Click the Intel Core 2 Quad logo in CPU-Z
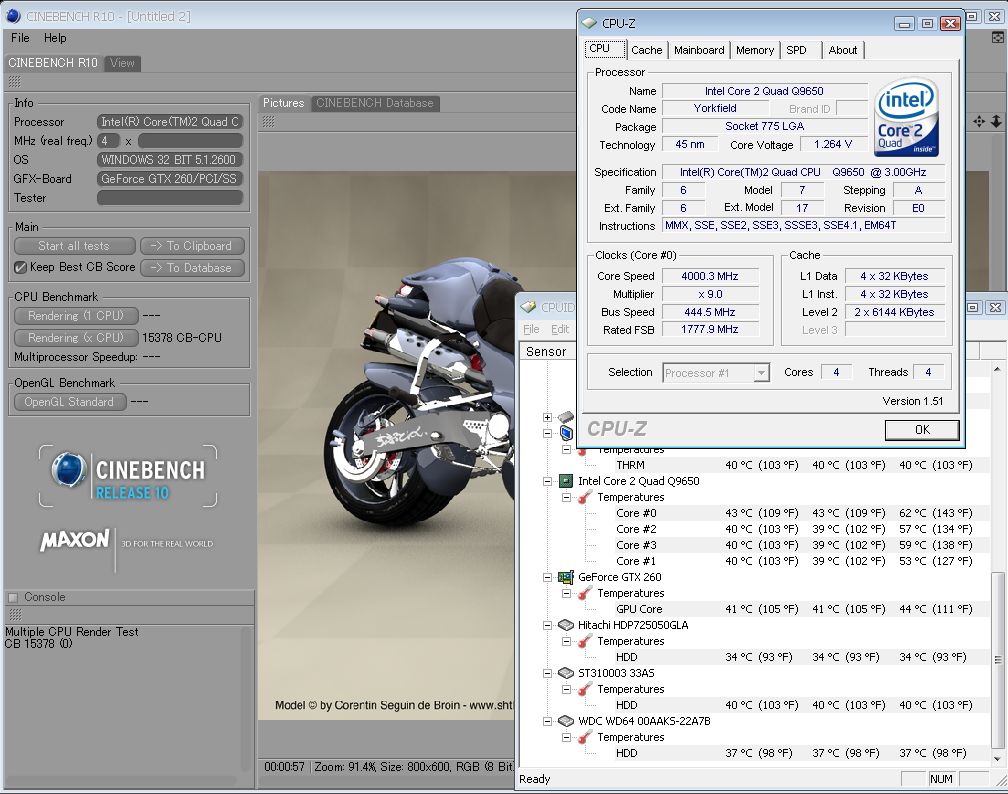The height and width of the screenshot is (794, 1008). pos(906,118)
